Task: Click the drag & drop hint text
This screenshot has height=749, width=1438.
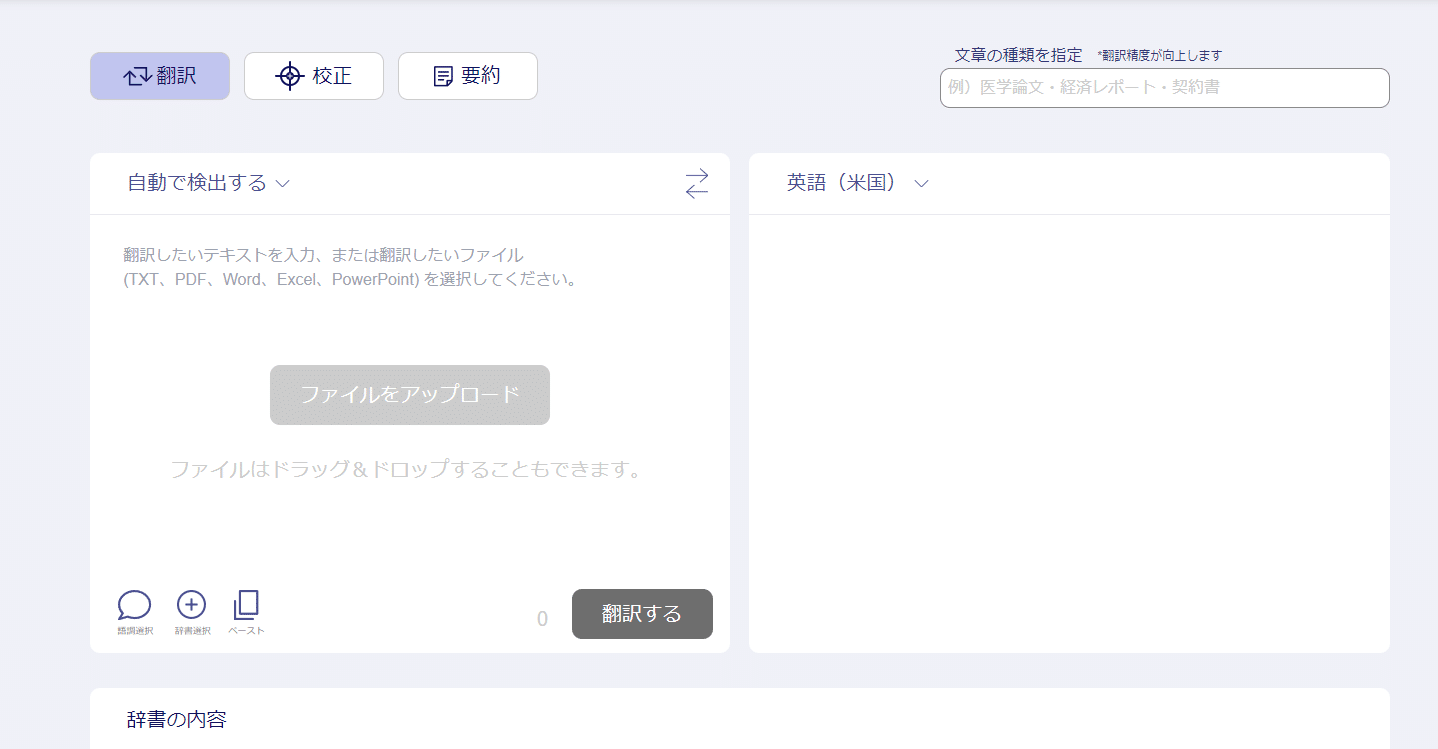Action: [x=405, y=469]
